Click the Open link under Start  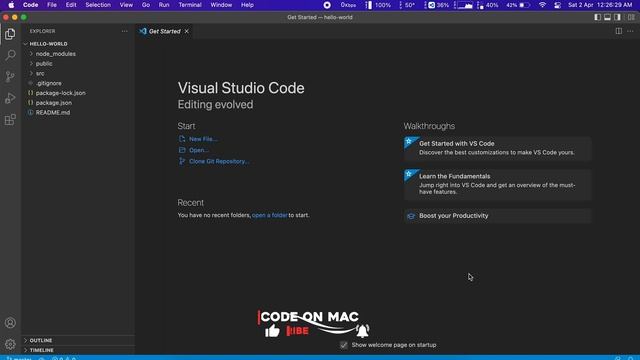(199, 150)
